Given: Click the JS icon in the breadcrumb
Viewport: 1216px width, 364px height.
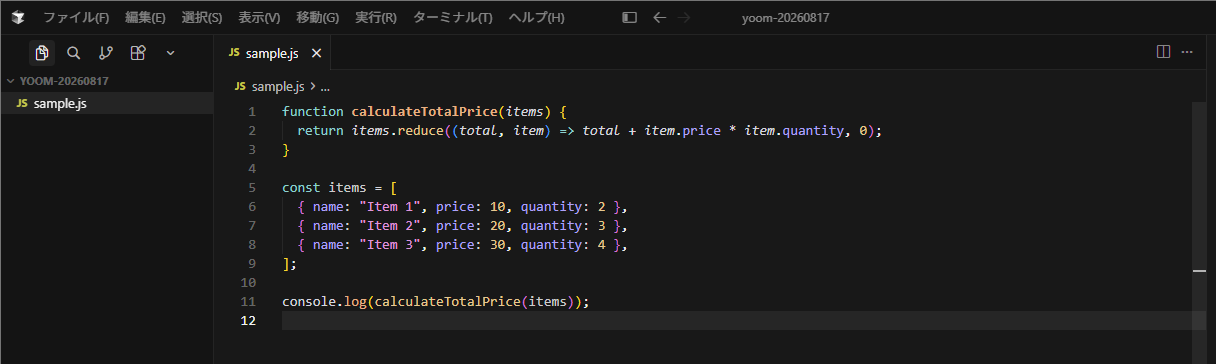Looking at the screenshot, I should click(240, 87).
